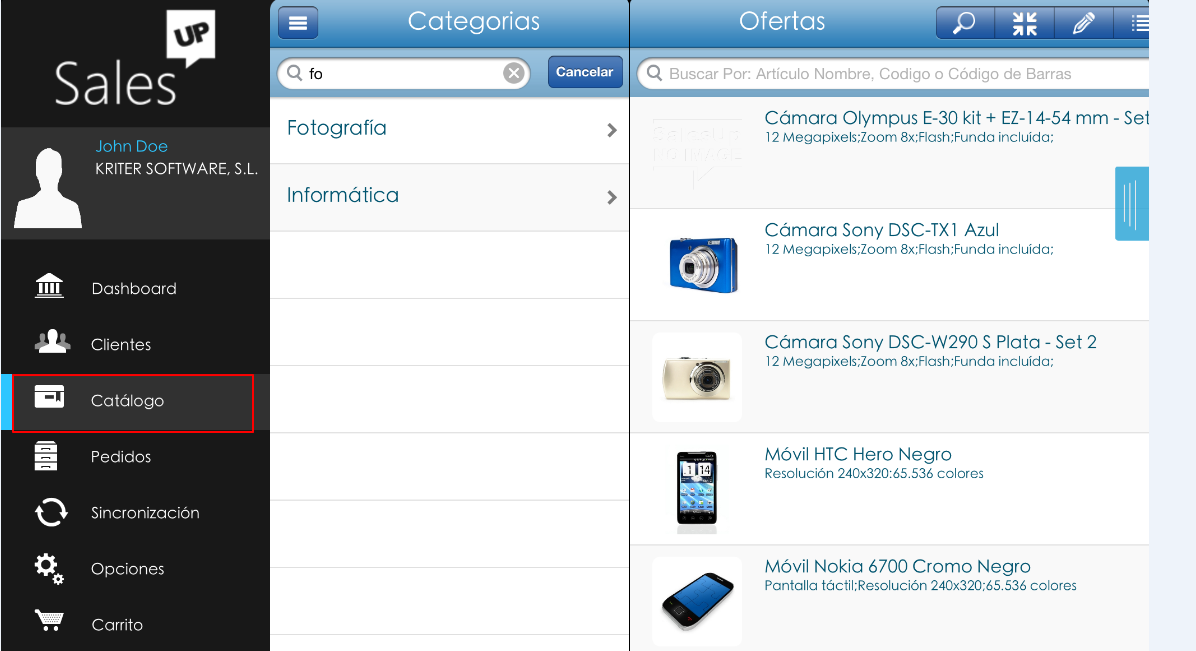Open Dashboard menu item

[135, 288]
